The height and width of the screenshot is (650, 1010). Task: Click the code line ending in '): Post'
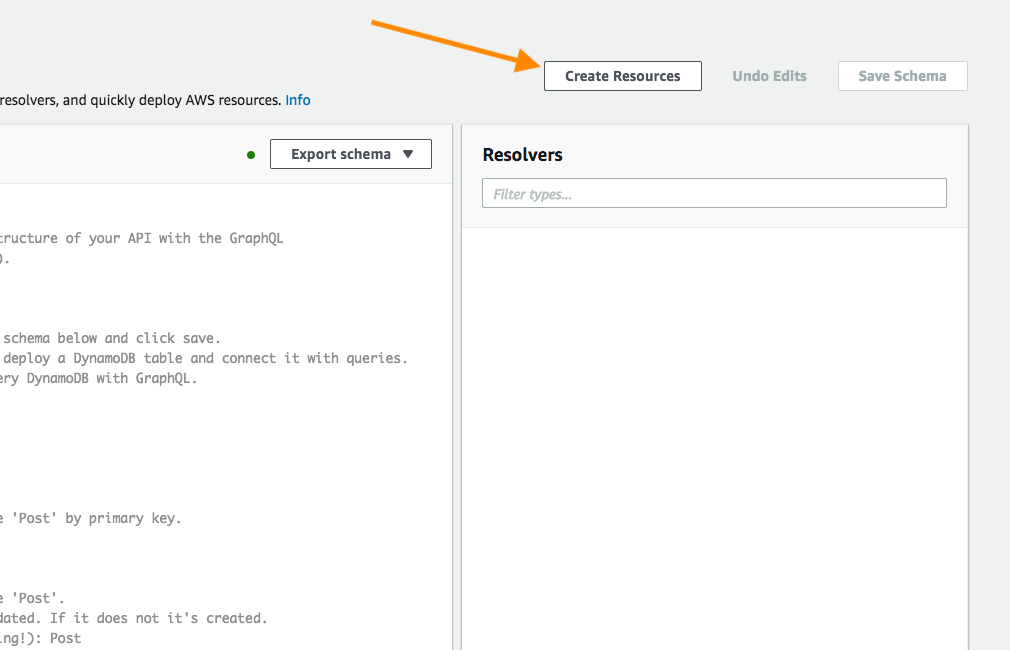coord(41,638)
